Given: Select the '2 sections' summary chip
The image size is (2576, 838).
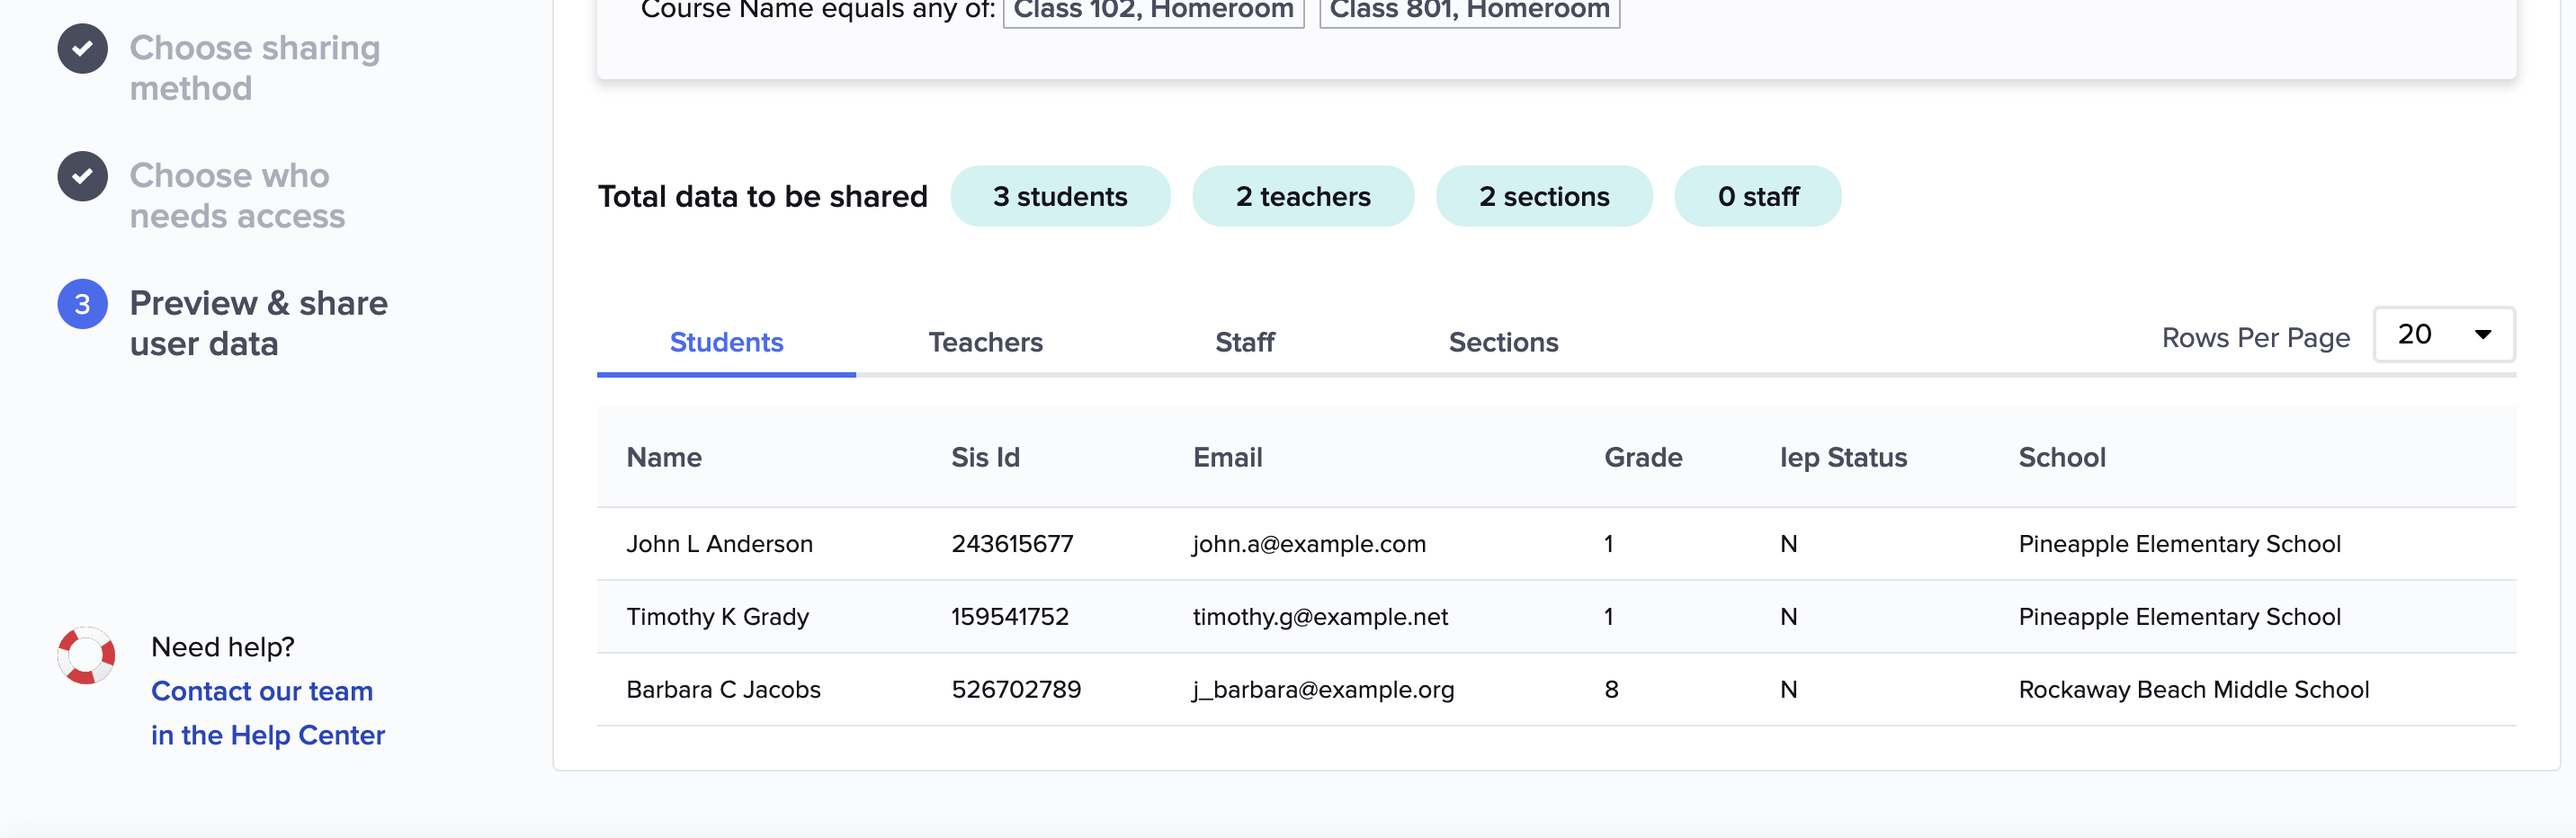Looking at the screenshot, I should pos(1544,196).
